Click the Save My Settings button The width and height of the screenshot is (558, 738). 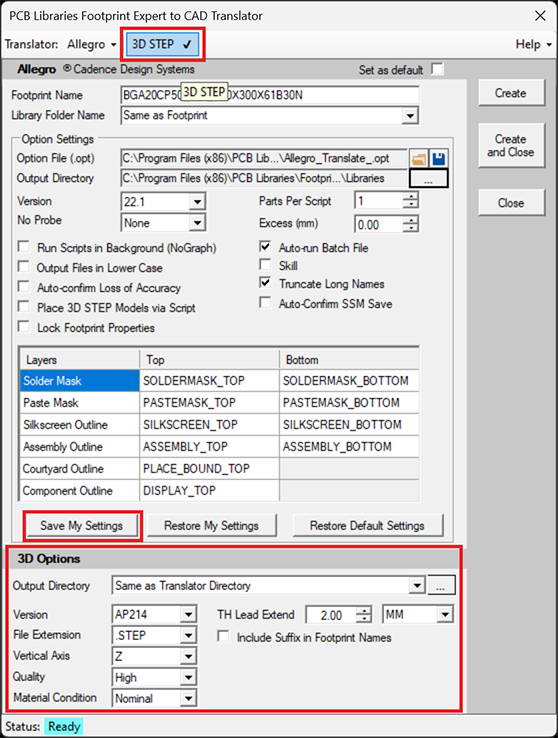point(82,526)
